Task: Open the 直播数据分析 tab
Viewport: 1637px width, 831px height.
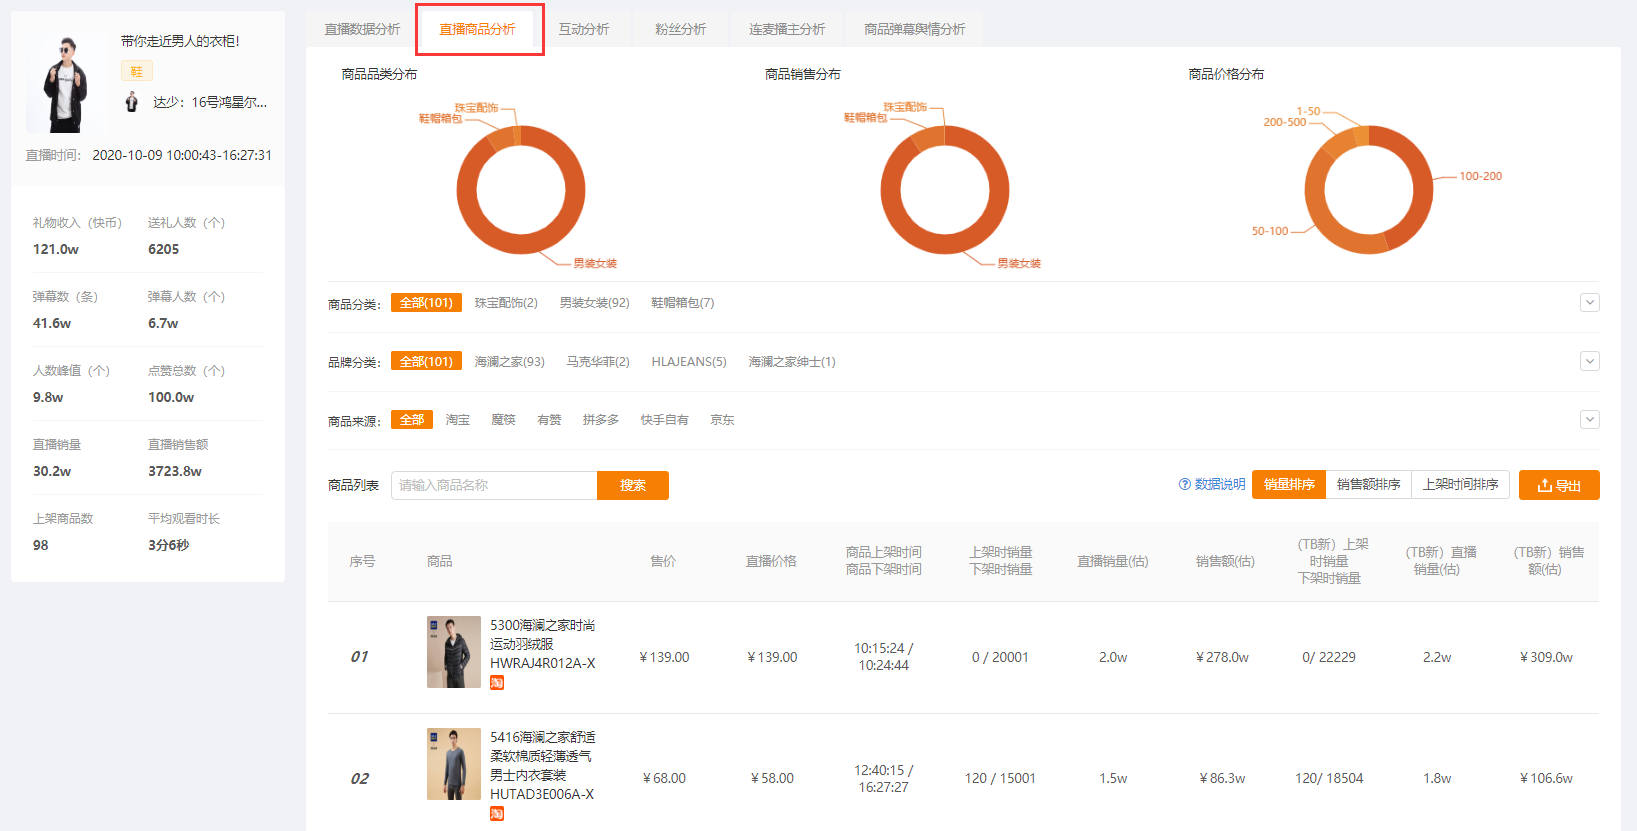Action: click(362, 29)
